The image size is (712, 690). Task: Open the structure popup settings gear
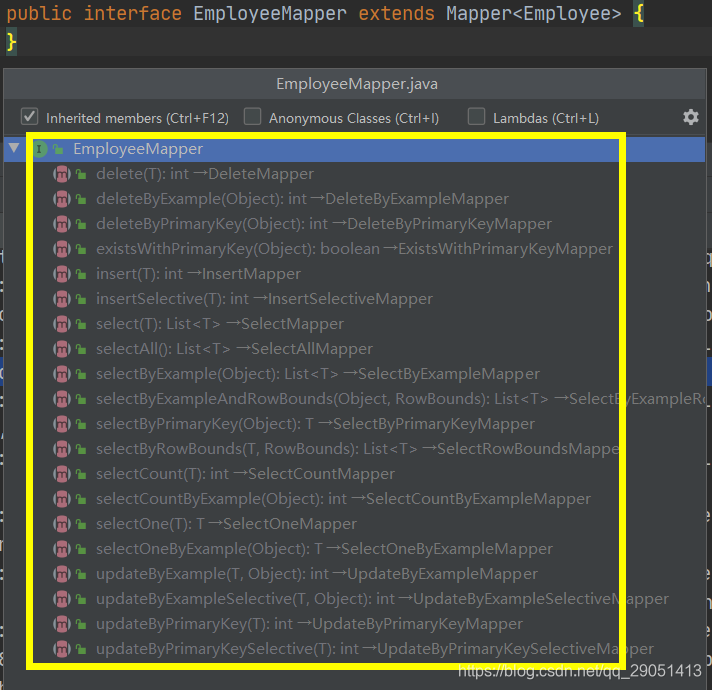[691, 117]
